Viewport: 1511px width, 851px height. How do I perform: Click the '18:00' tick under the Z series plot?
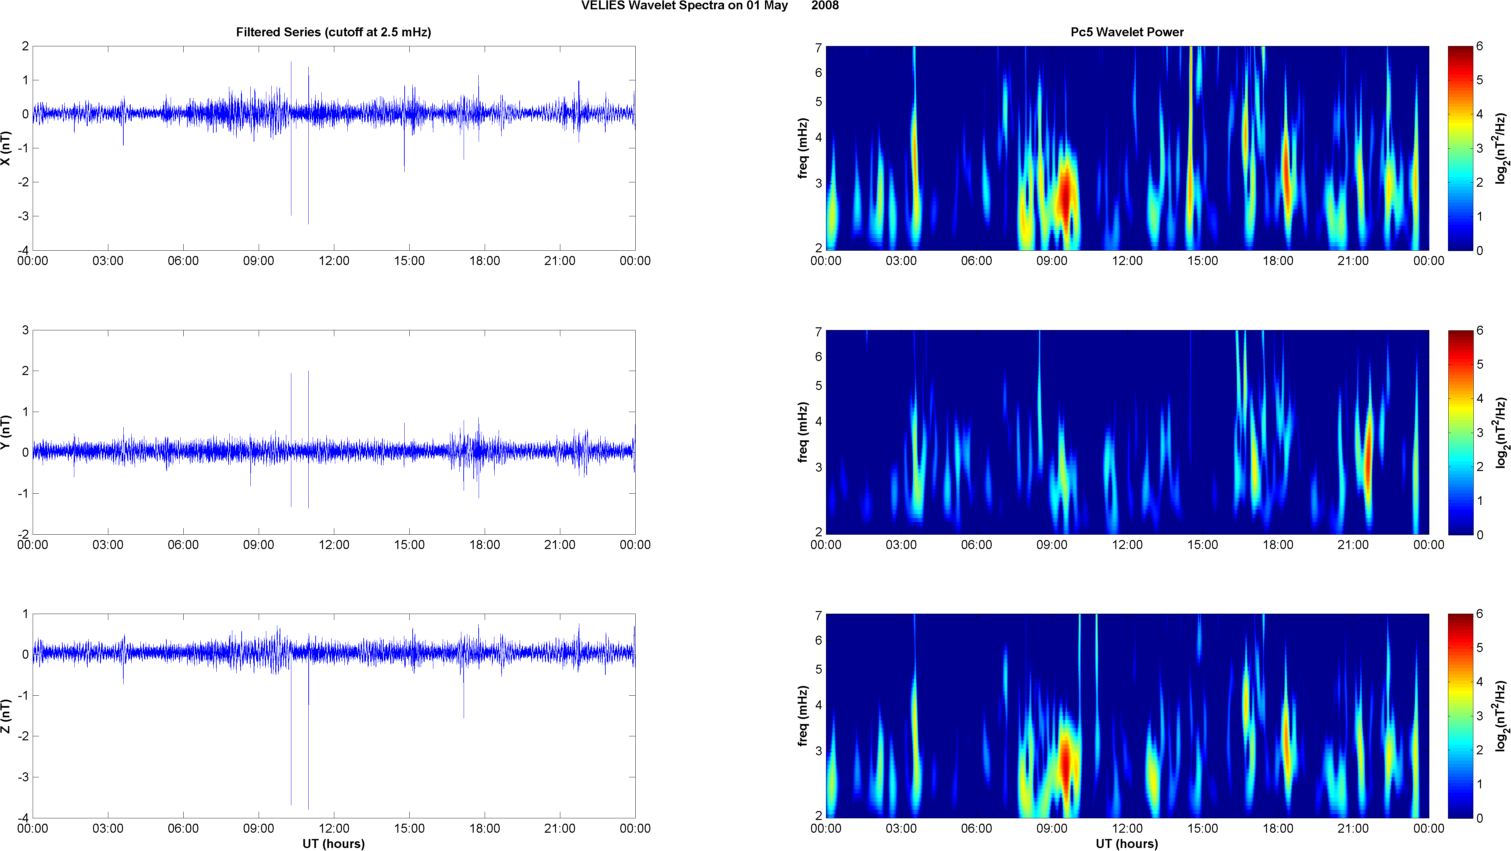(x=485, y=828)
